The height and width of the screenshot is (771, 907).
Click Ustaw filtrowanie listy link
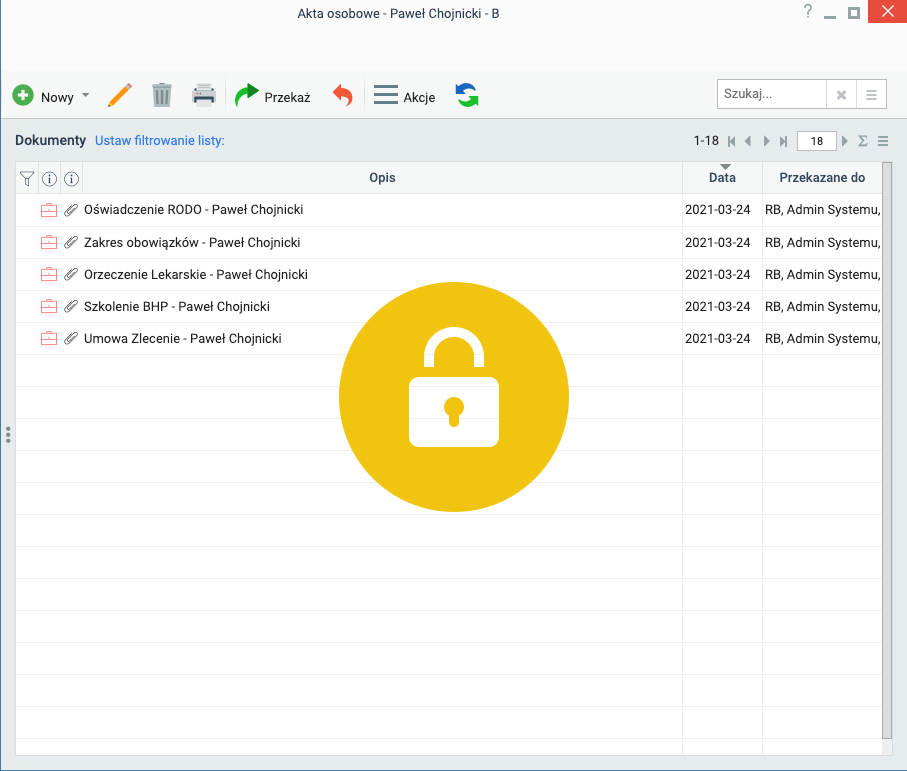(x=160, y=141)
